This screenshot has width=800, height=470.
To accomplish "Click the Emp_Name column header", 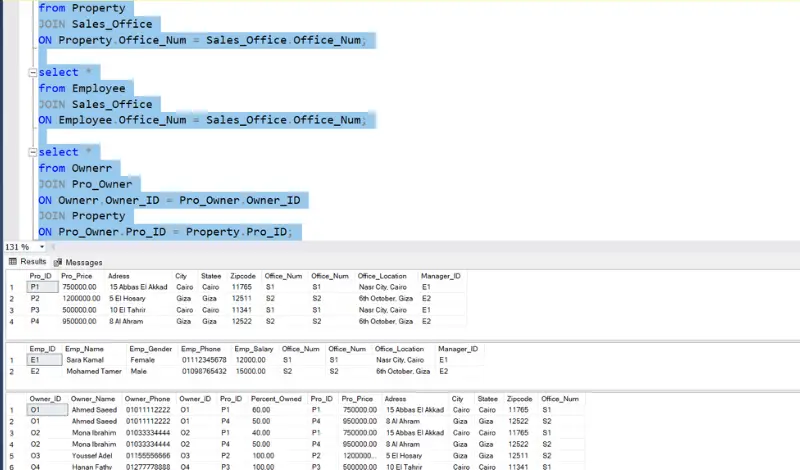I will (84, 349).
